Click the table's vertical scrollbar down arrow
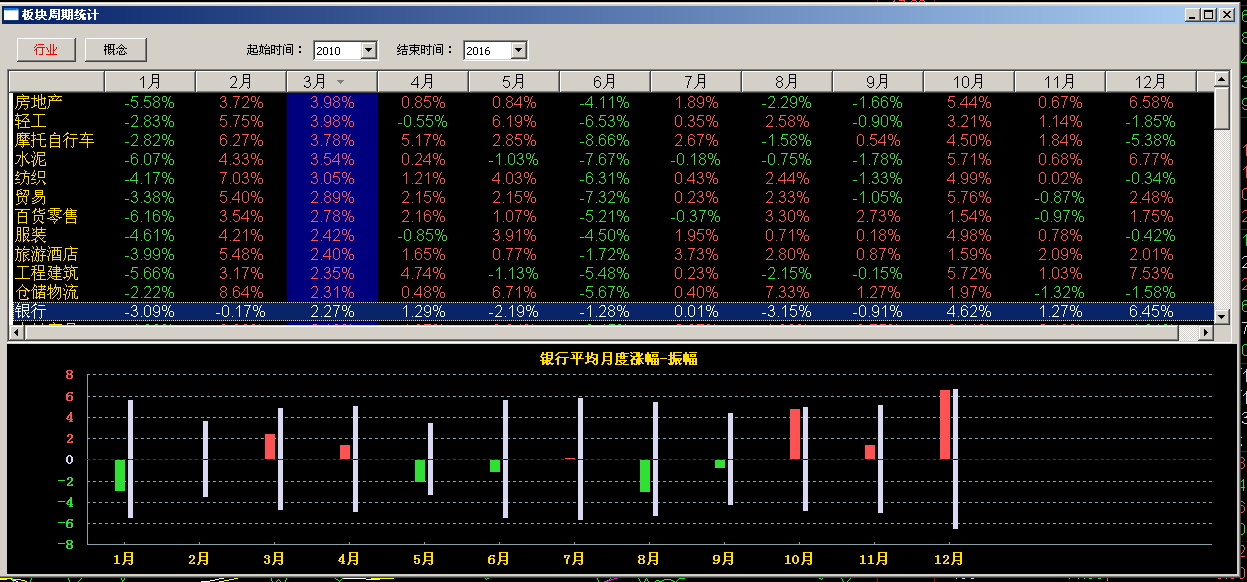Screen dimensions: 1247x582 click(1221, 316)
